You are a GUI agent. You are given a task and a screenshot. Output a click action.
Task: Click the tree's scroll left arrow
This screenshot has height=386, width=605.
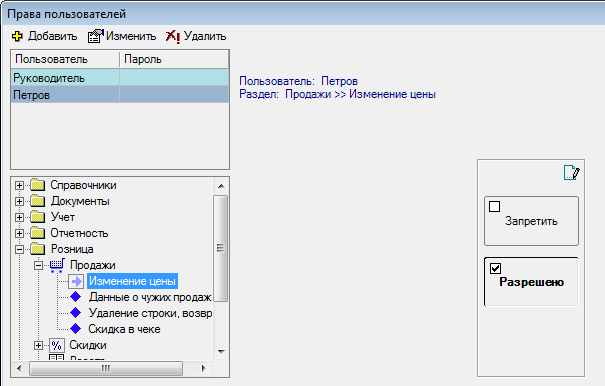point(19,369)
